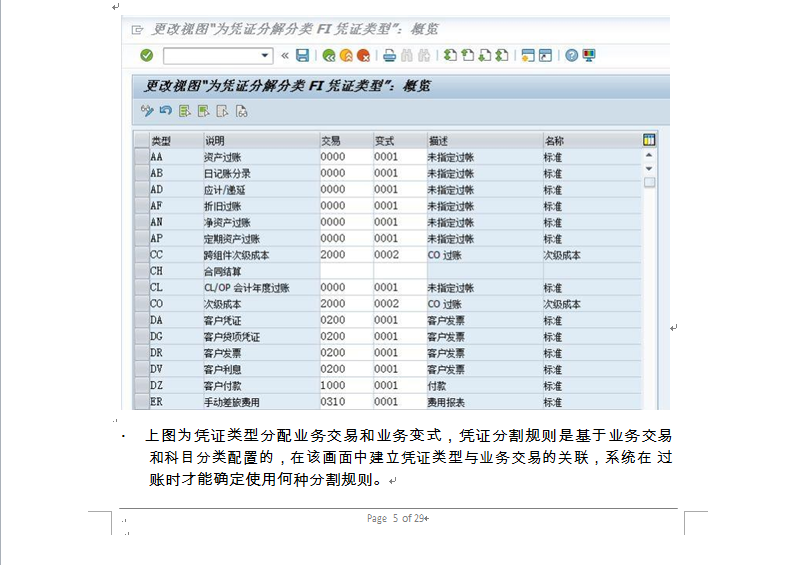Toggle Display/Change pencil-glasses icon
The width and height of the screenshot is (789, 565).
point(147,111)
